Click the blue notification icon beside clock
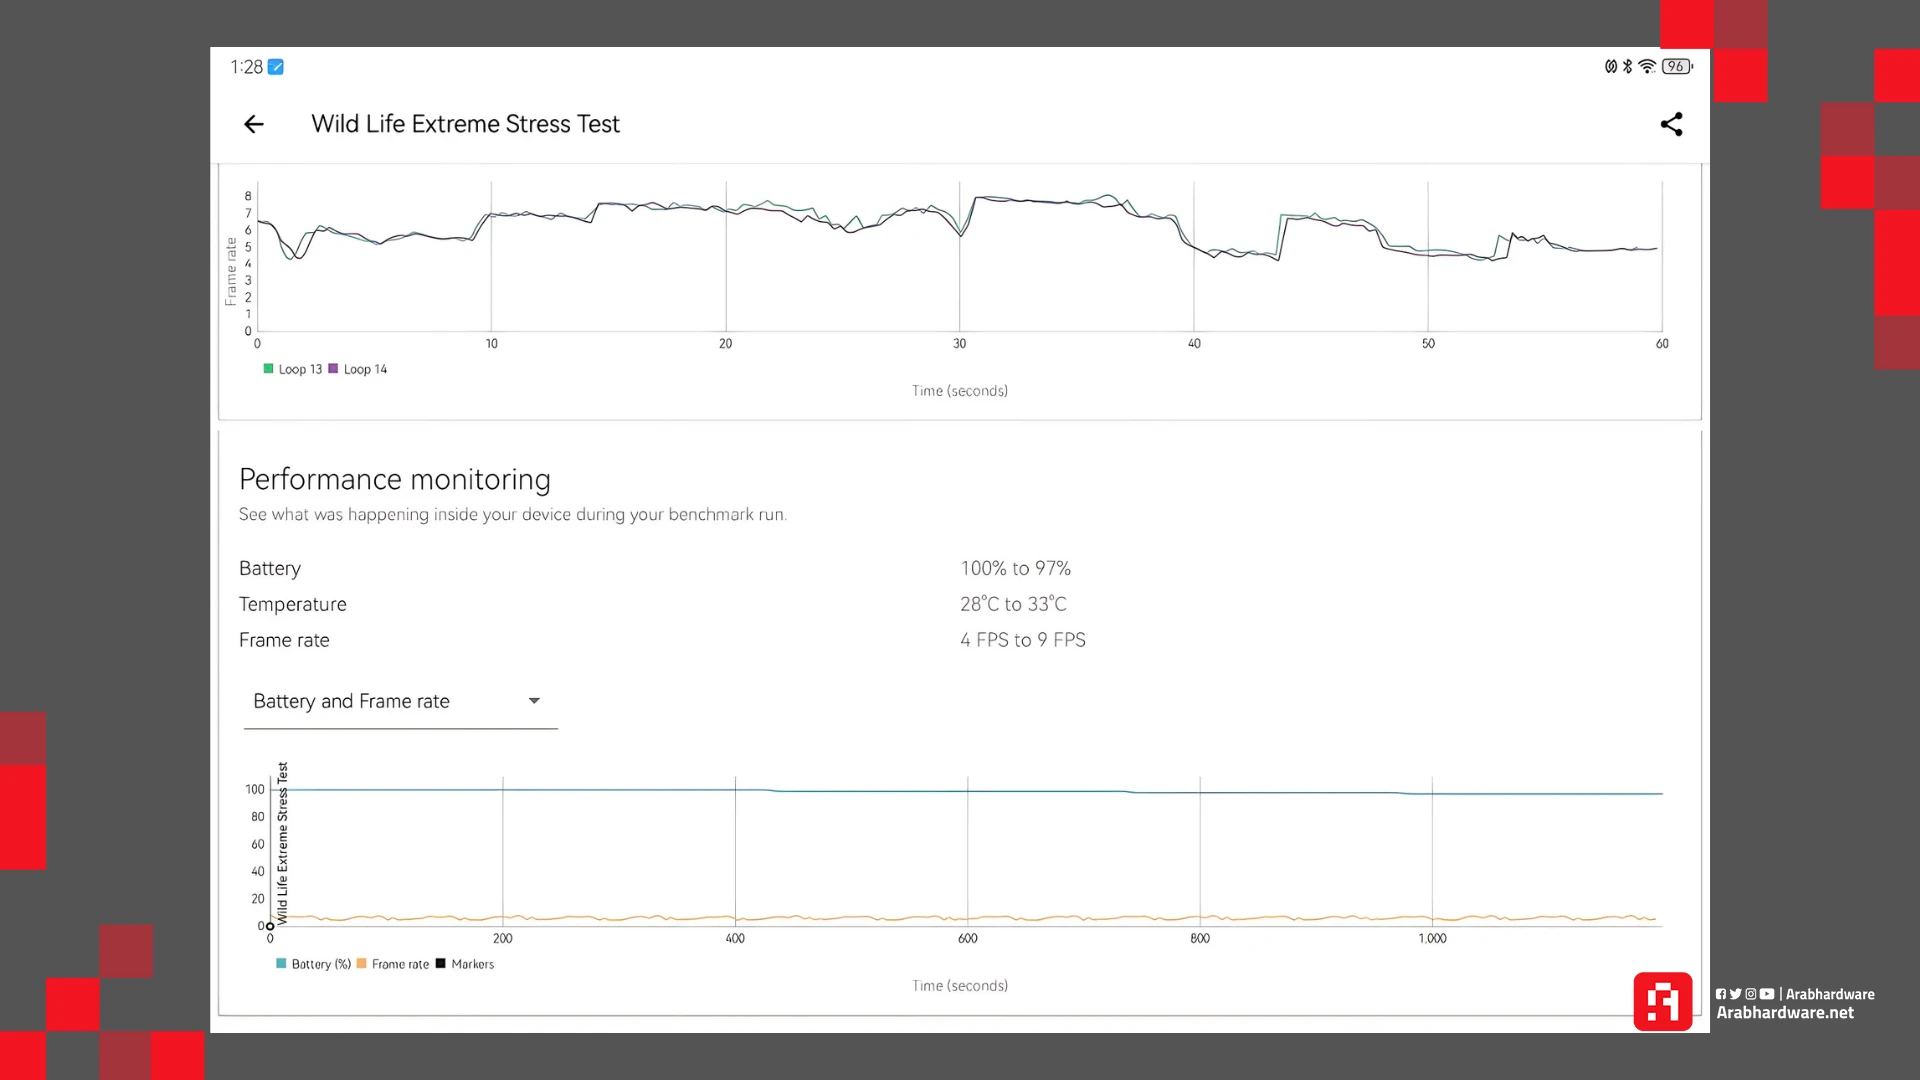The width and height of the screenshot is (1920, 1080). pos(276,67)
